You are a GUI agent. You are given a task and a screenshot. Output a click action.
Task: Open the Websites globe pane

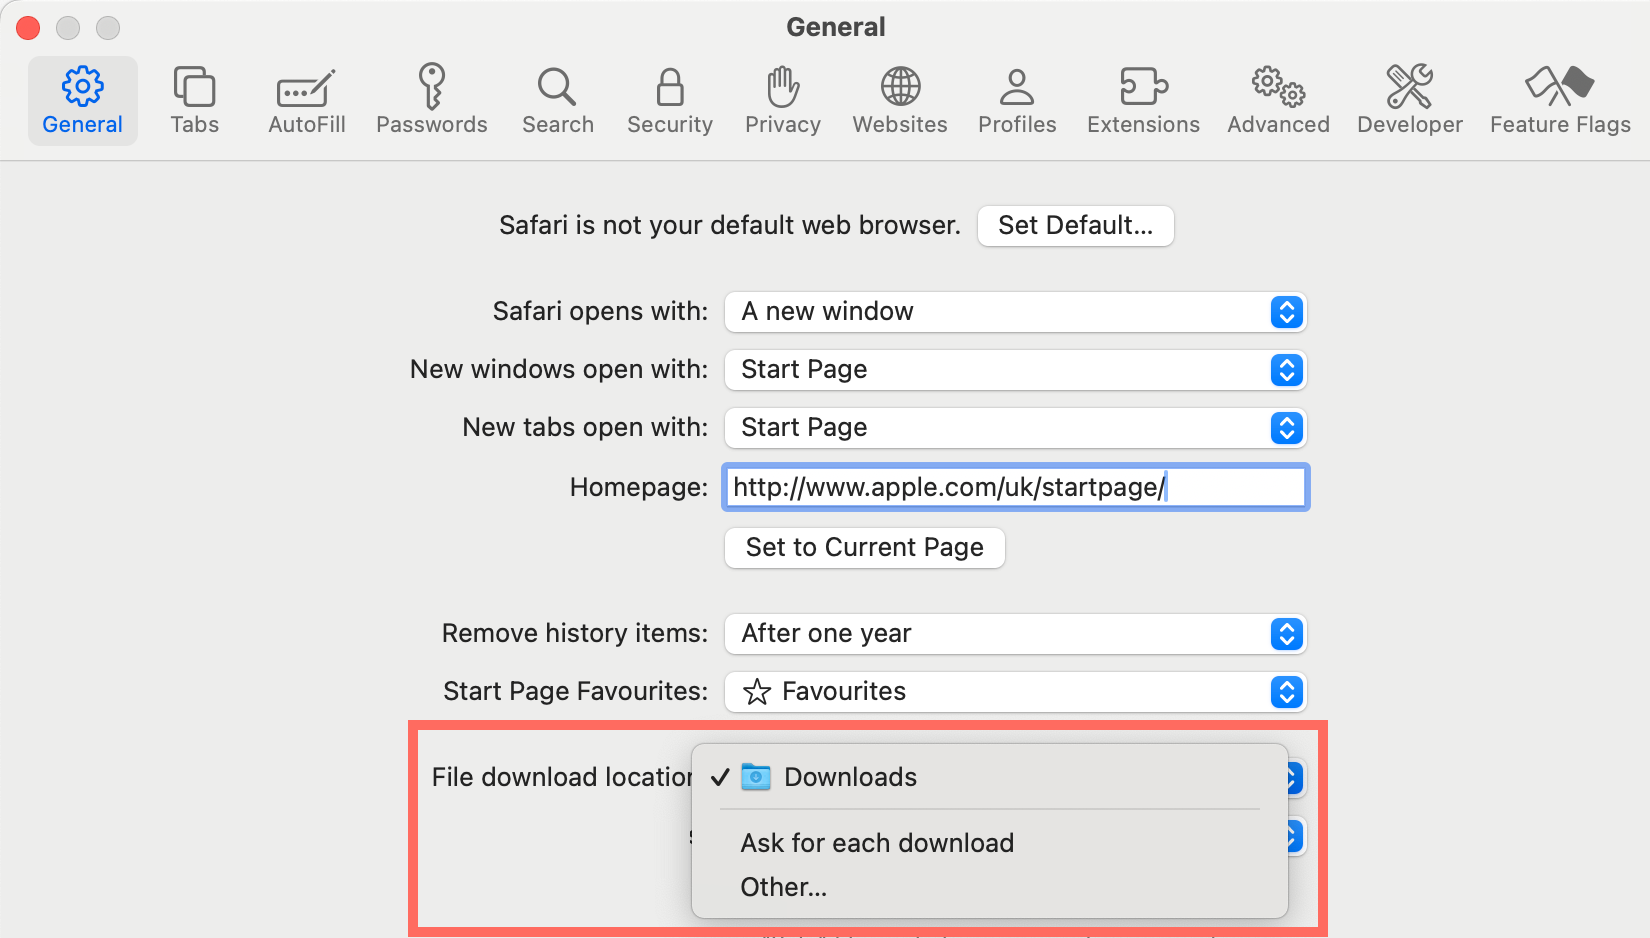coord(899,101)
